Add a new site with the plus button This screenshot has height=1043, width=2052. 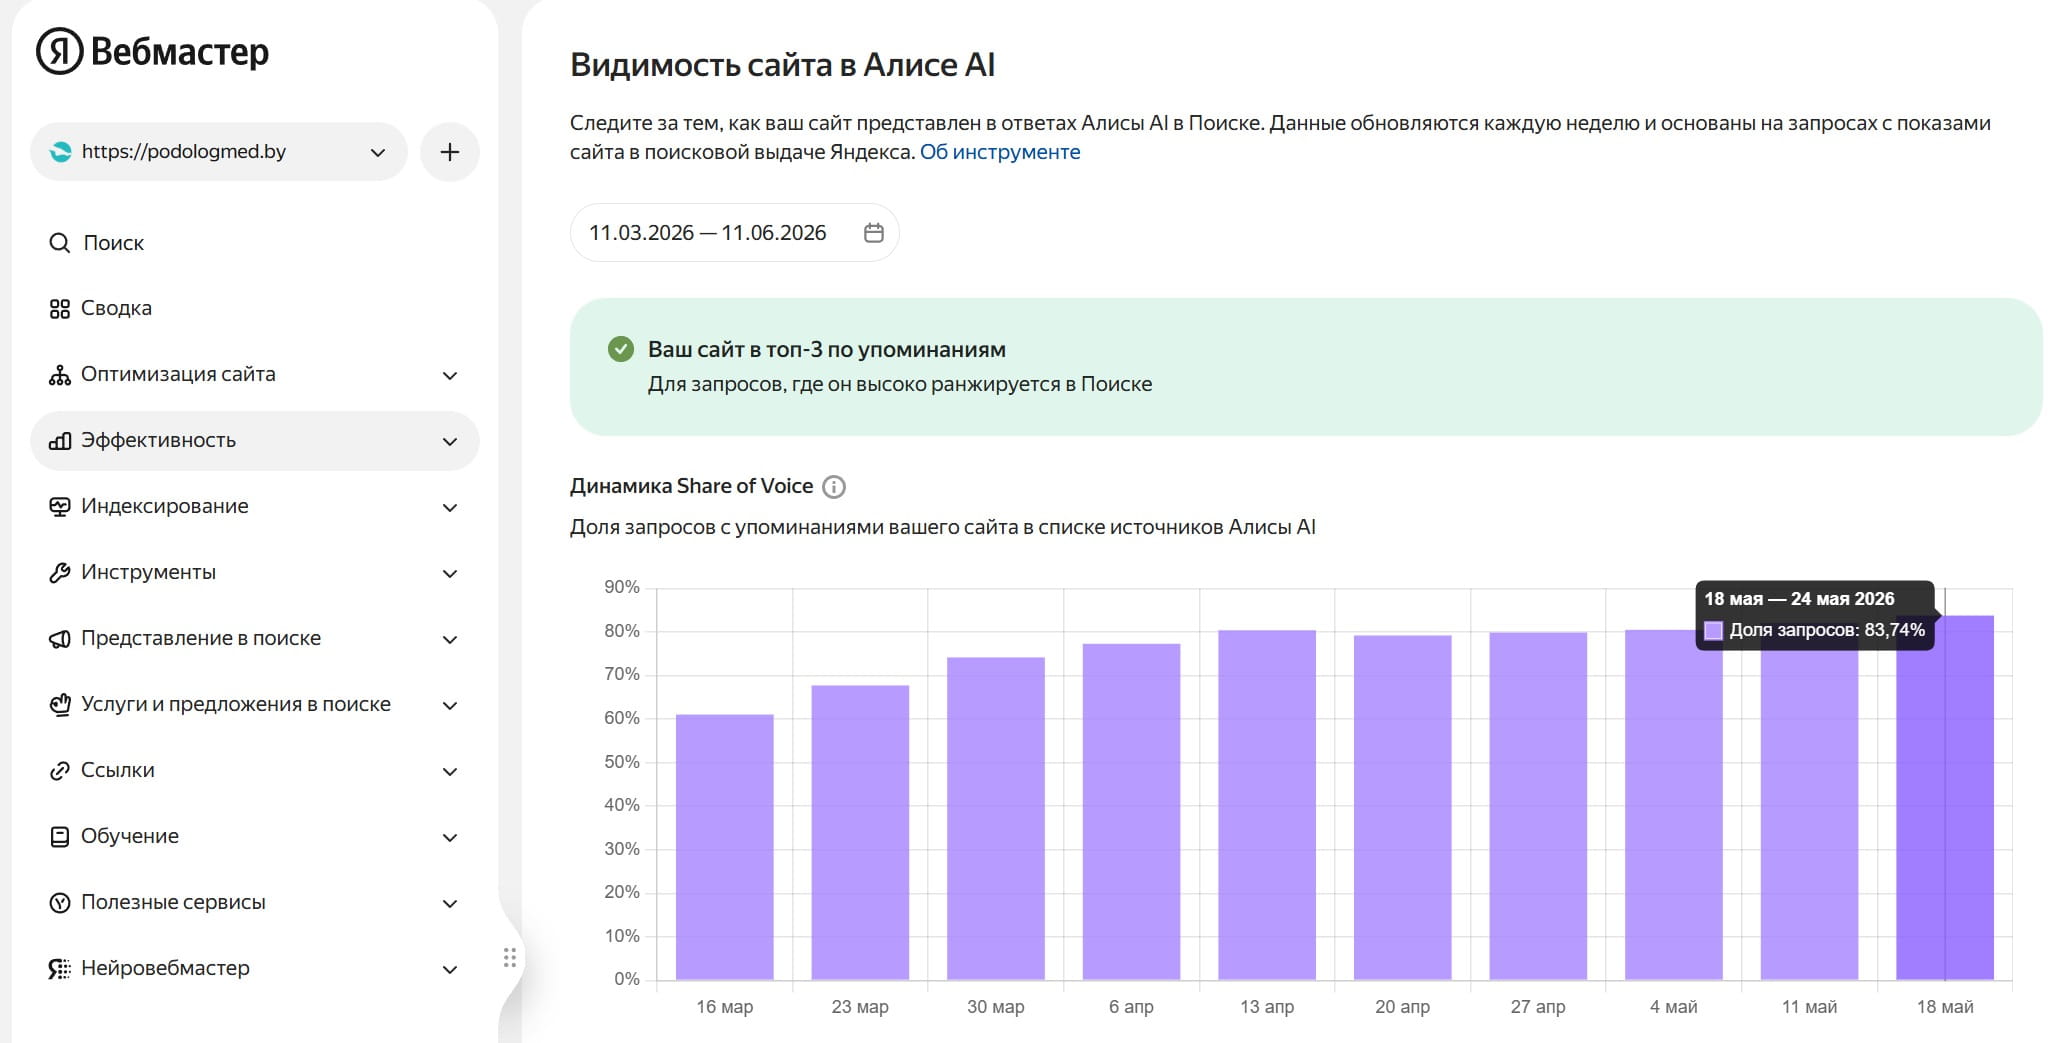(x=450, y=152)
